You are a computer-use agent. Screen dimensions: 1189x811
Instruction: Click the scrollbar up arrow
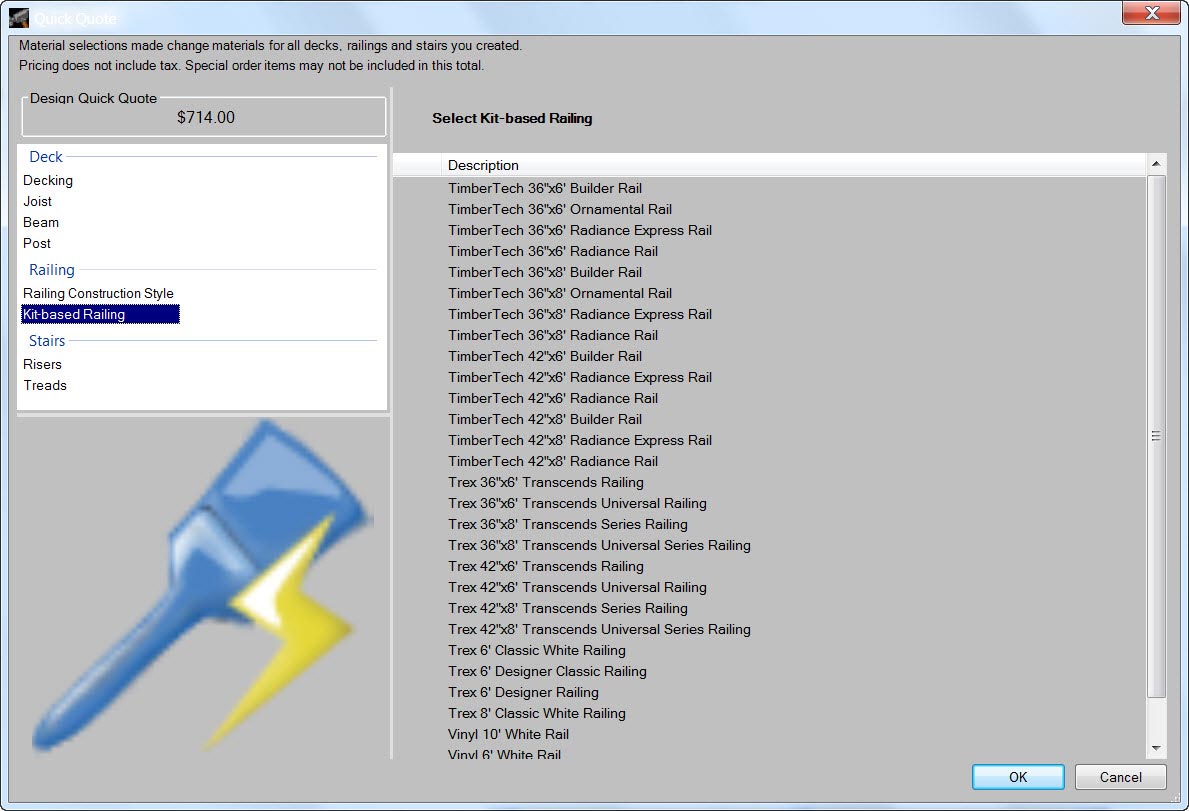pos(1156,164)
